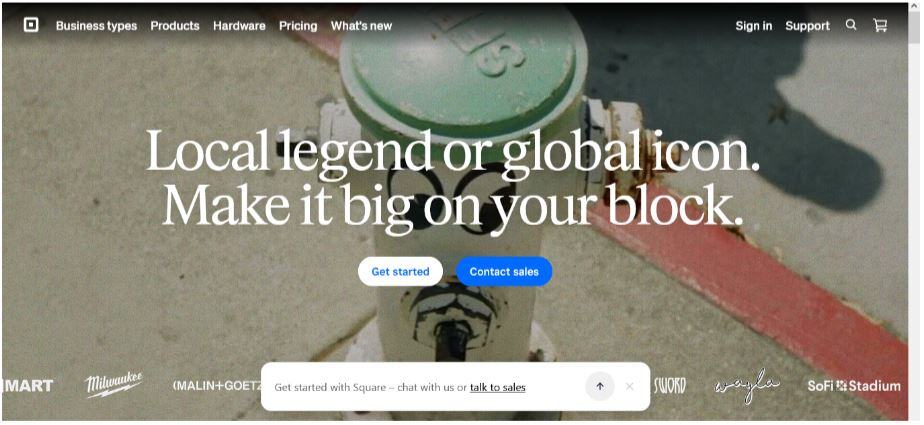Image resolution: width=924 pixels, height=425 pixels.
Task: Click the page's vertical scrollbar
Action: pyautogui.click(x=914, y=212)
